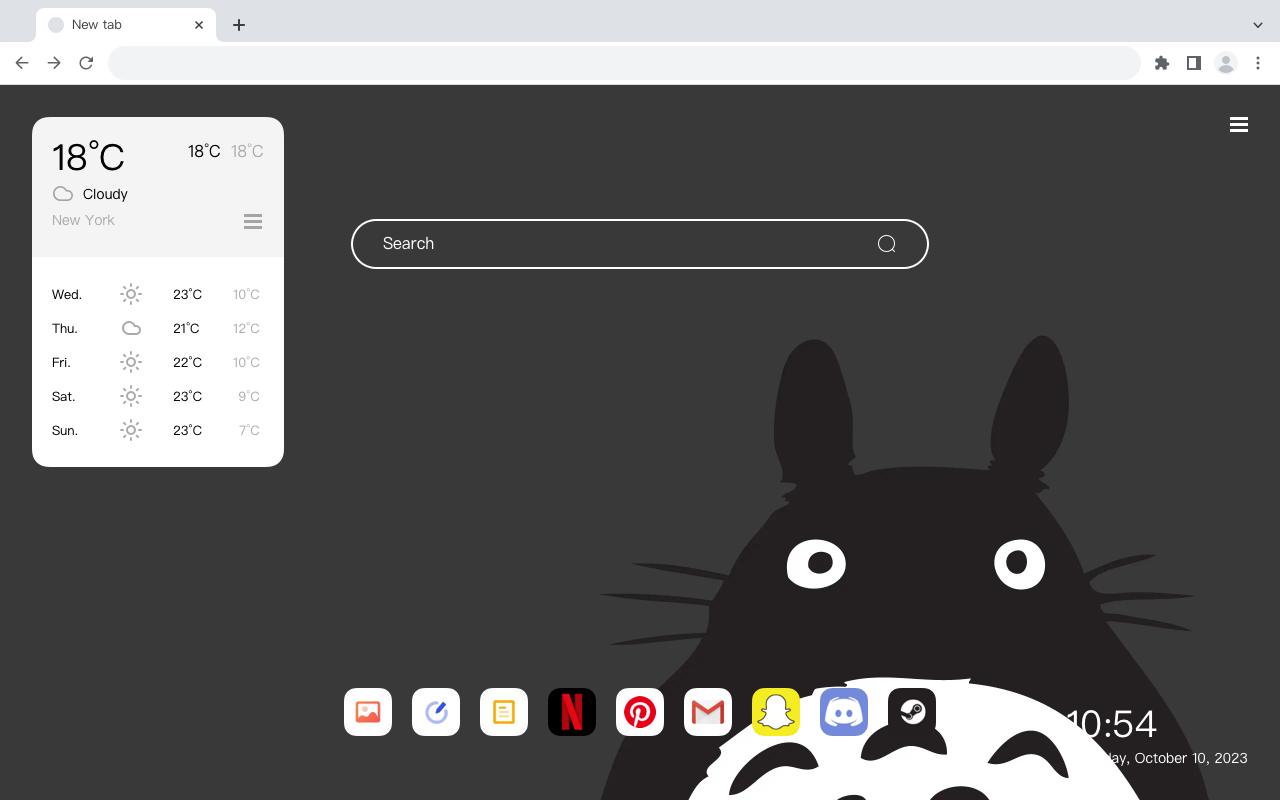Click the Extensions puzzle icon
Viewport: 1280px width, 800px height.
coord(1162,63)
